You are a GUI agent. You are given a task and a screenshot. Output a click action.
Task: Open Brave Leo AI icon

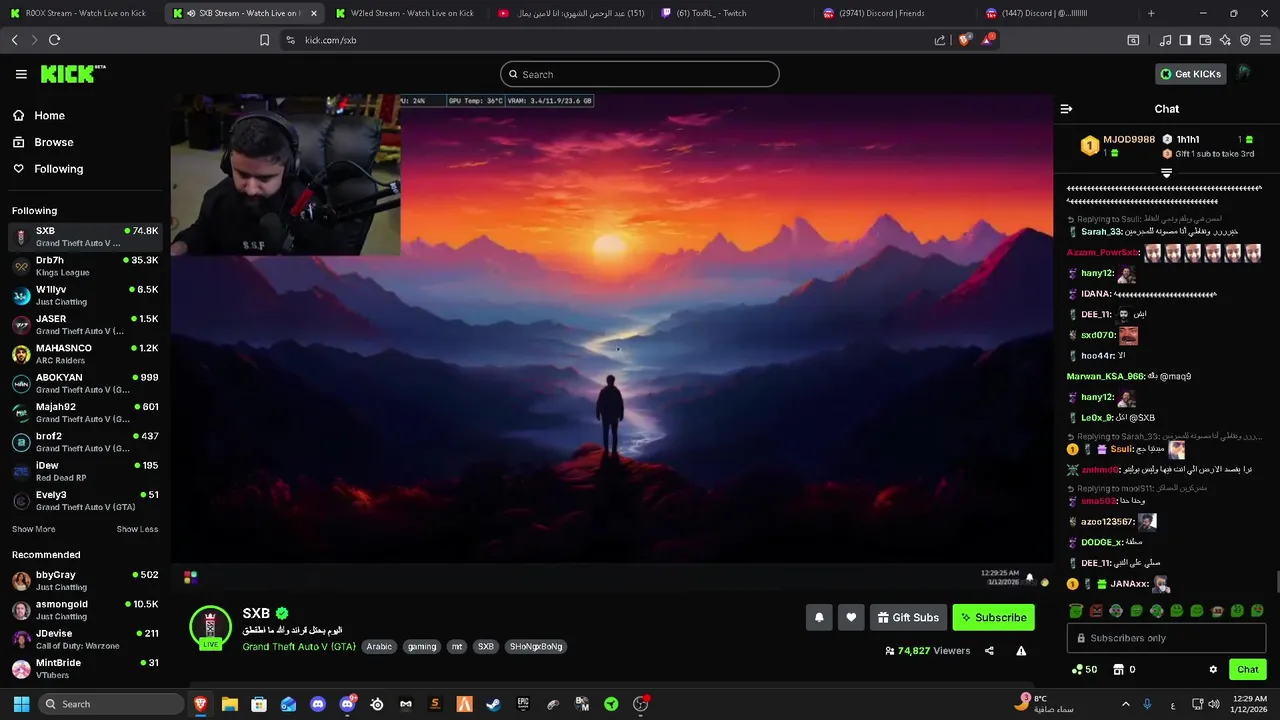[x=1225, y=40]
